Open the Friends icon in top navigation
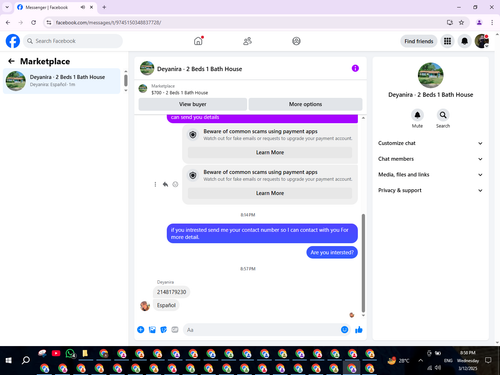The height and width of the screenshot is (375, 500). coord(247,41)
